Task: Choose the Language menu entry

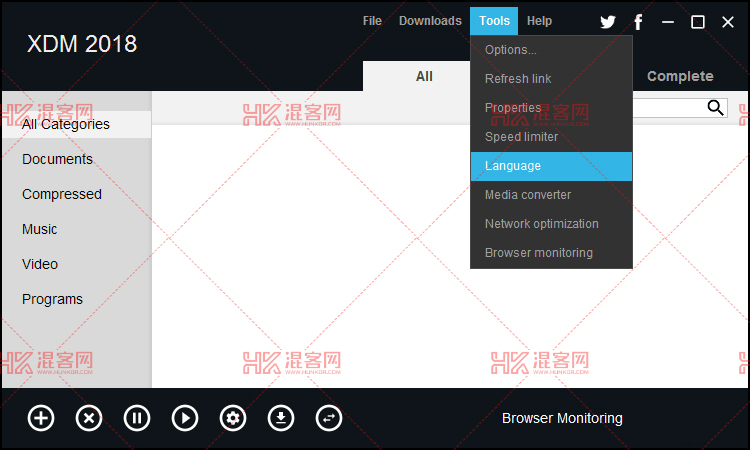Action: (551, 166)
